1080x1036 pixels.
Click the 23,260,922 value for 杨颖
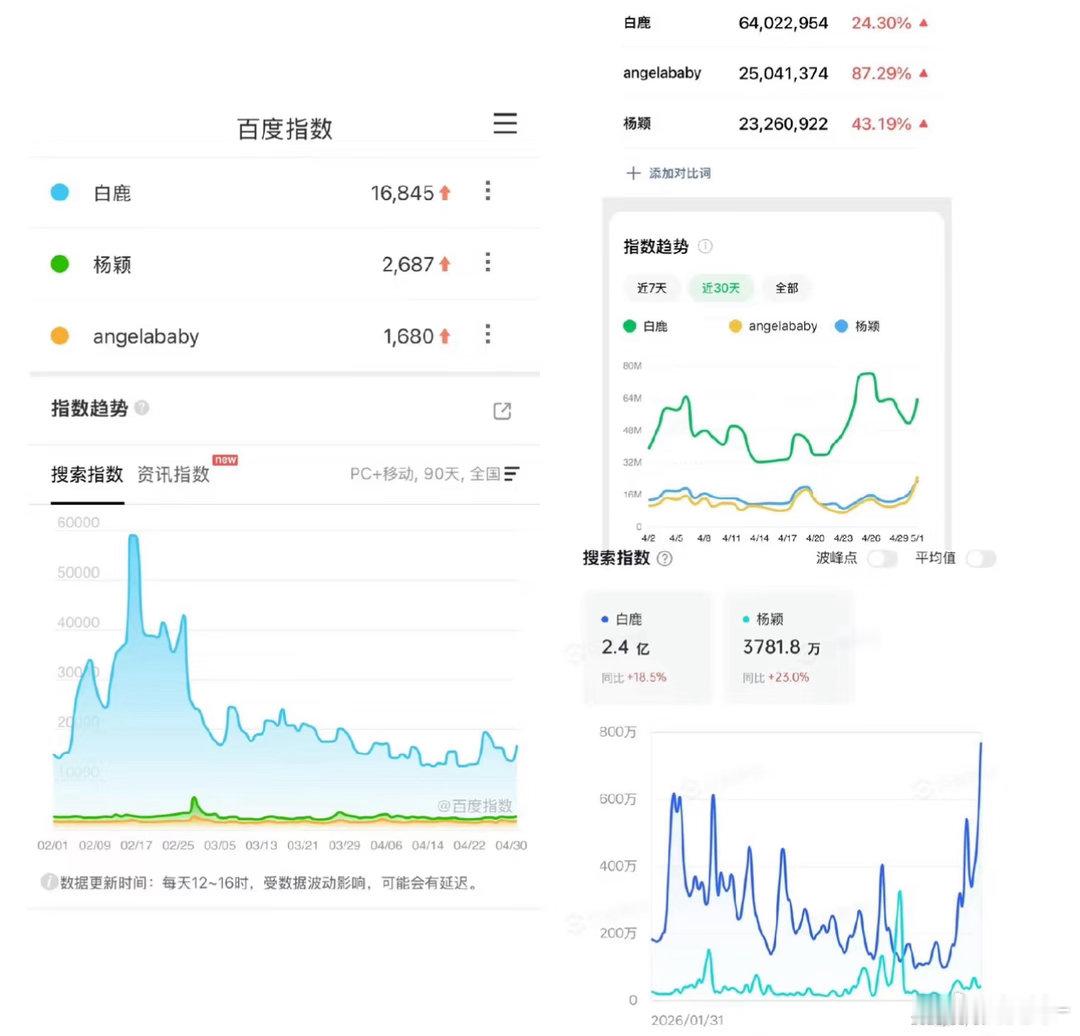pyautogui.click(x=783, y=124)
